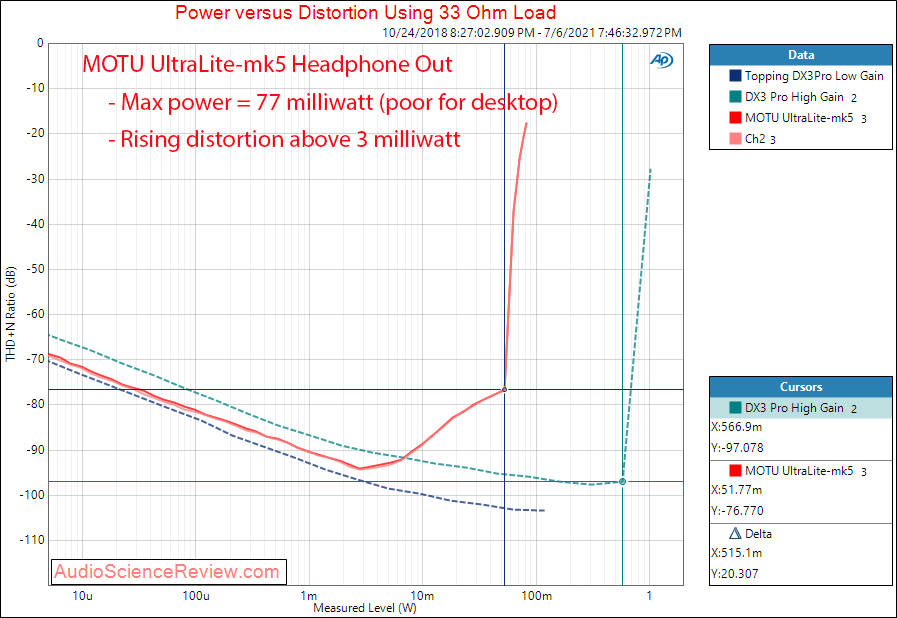
Task: Select the MOTU UltraLite-mk5 entry in the Data legend
Action: tap(801, 117)
